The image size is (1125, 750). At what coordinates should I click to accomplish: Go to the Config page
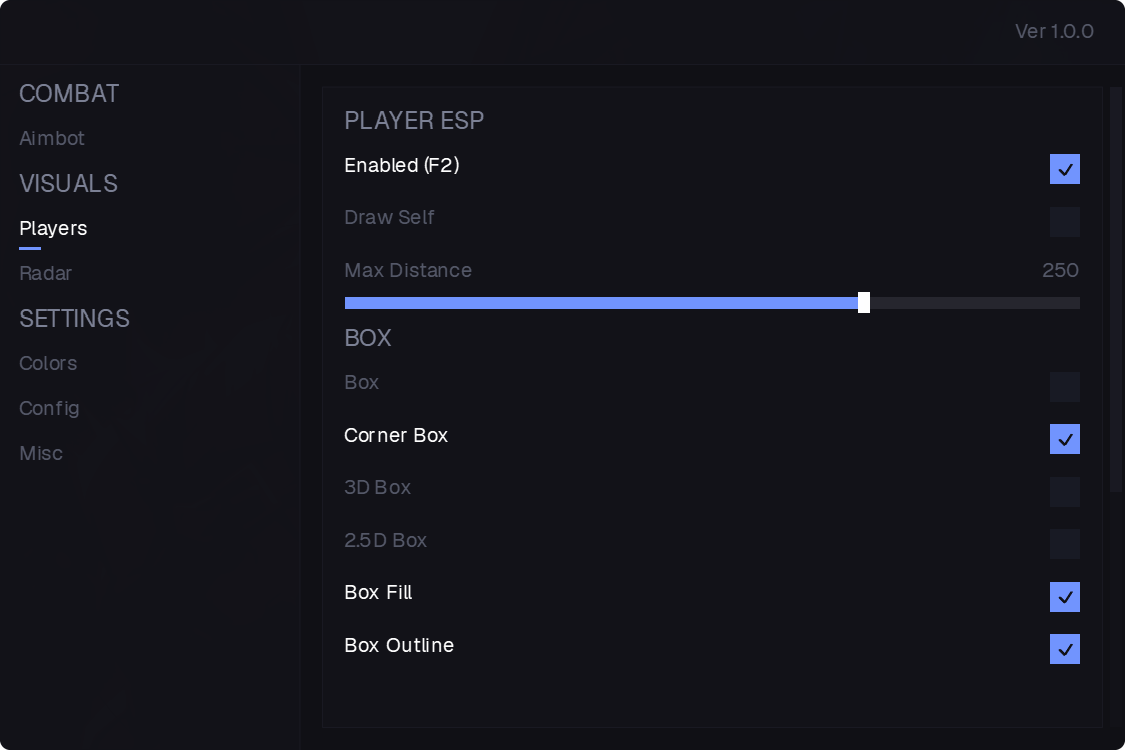(x=49, y=408)
